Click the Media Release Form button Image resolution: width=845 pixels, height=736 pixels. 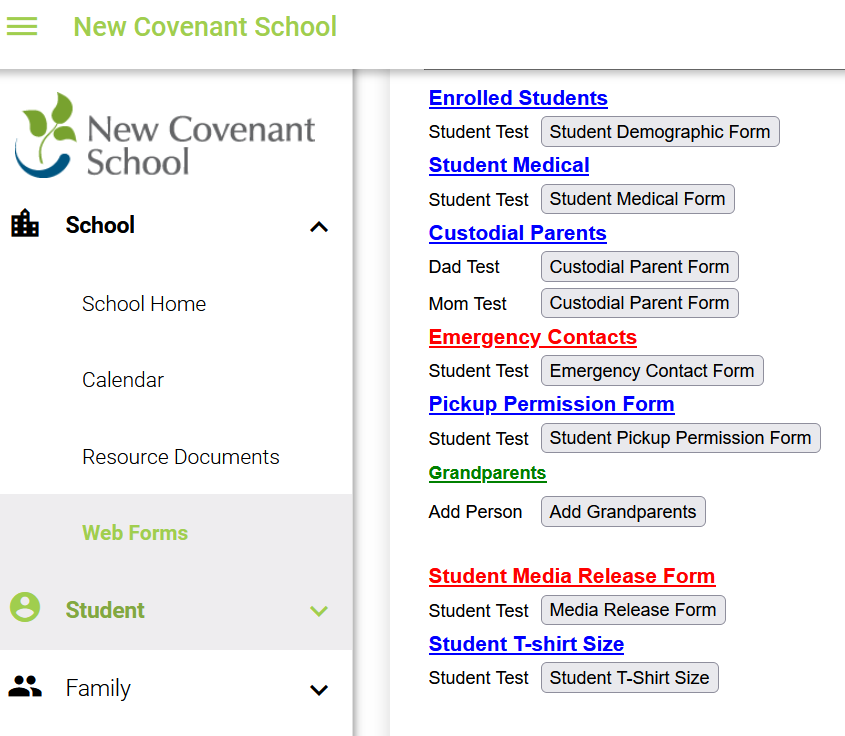tap(632, 609)
